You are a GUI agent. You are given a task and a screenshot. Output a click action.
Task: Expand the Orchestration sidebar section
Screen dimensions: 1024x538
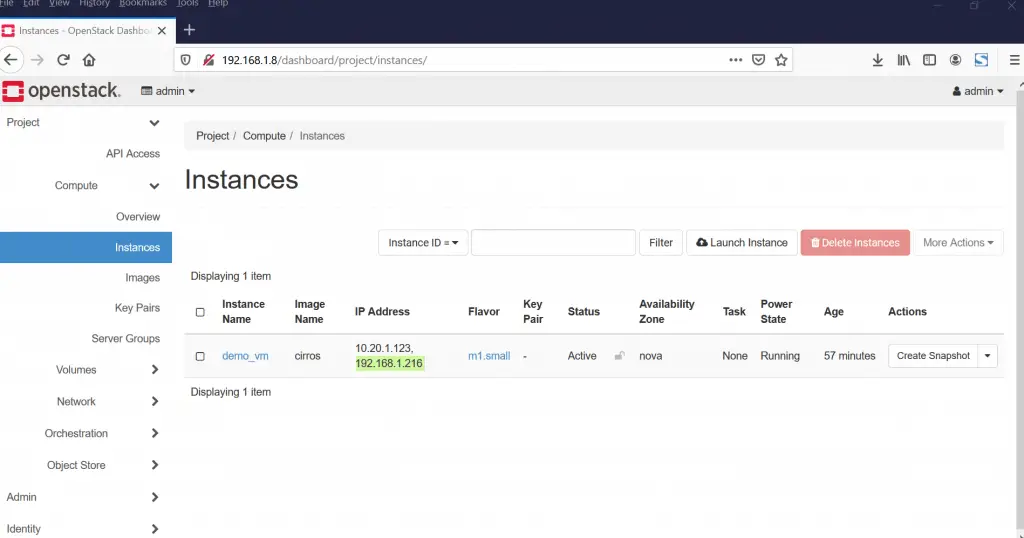point(155,434)
